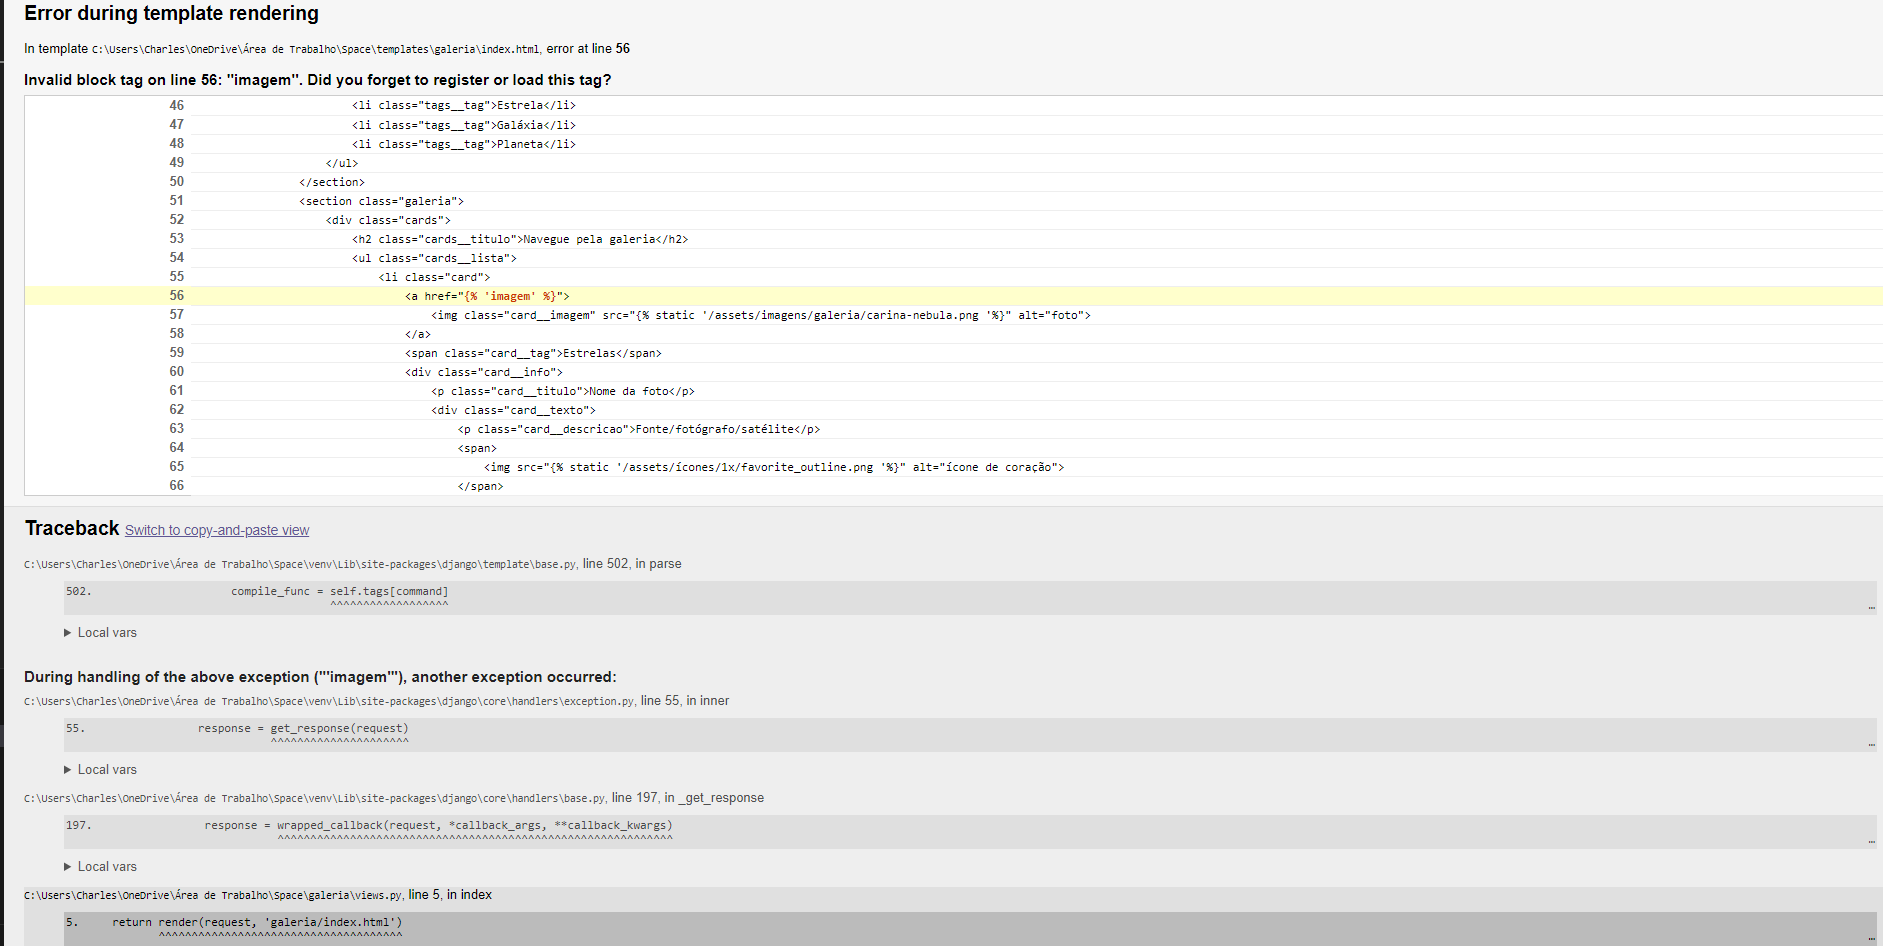Click template line 59 'Estrelas' span
The image size is (1883, 946).
click(533, 353)
